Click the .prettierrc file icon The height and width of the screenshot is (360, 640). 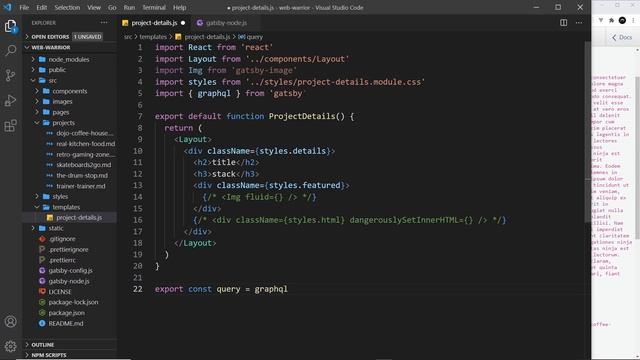click(42, 260)
